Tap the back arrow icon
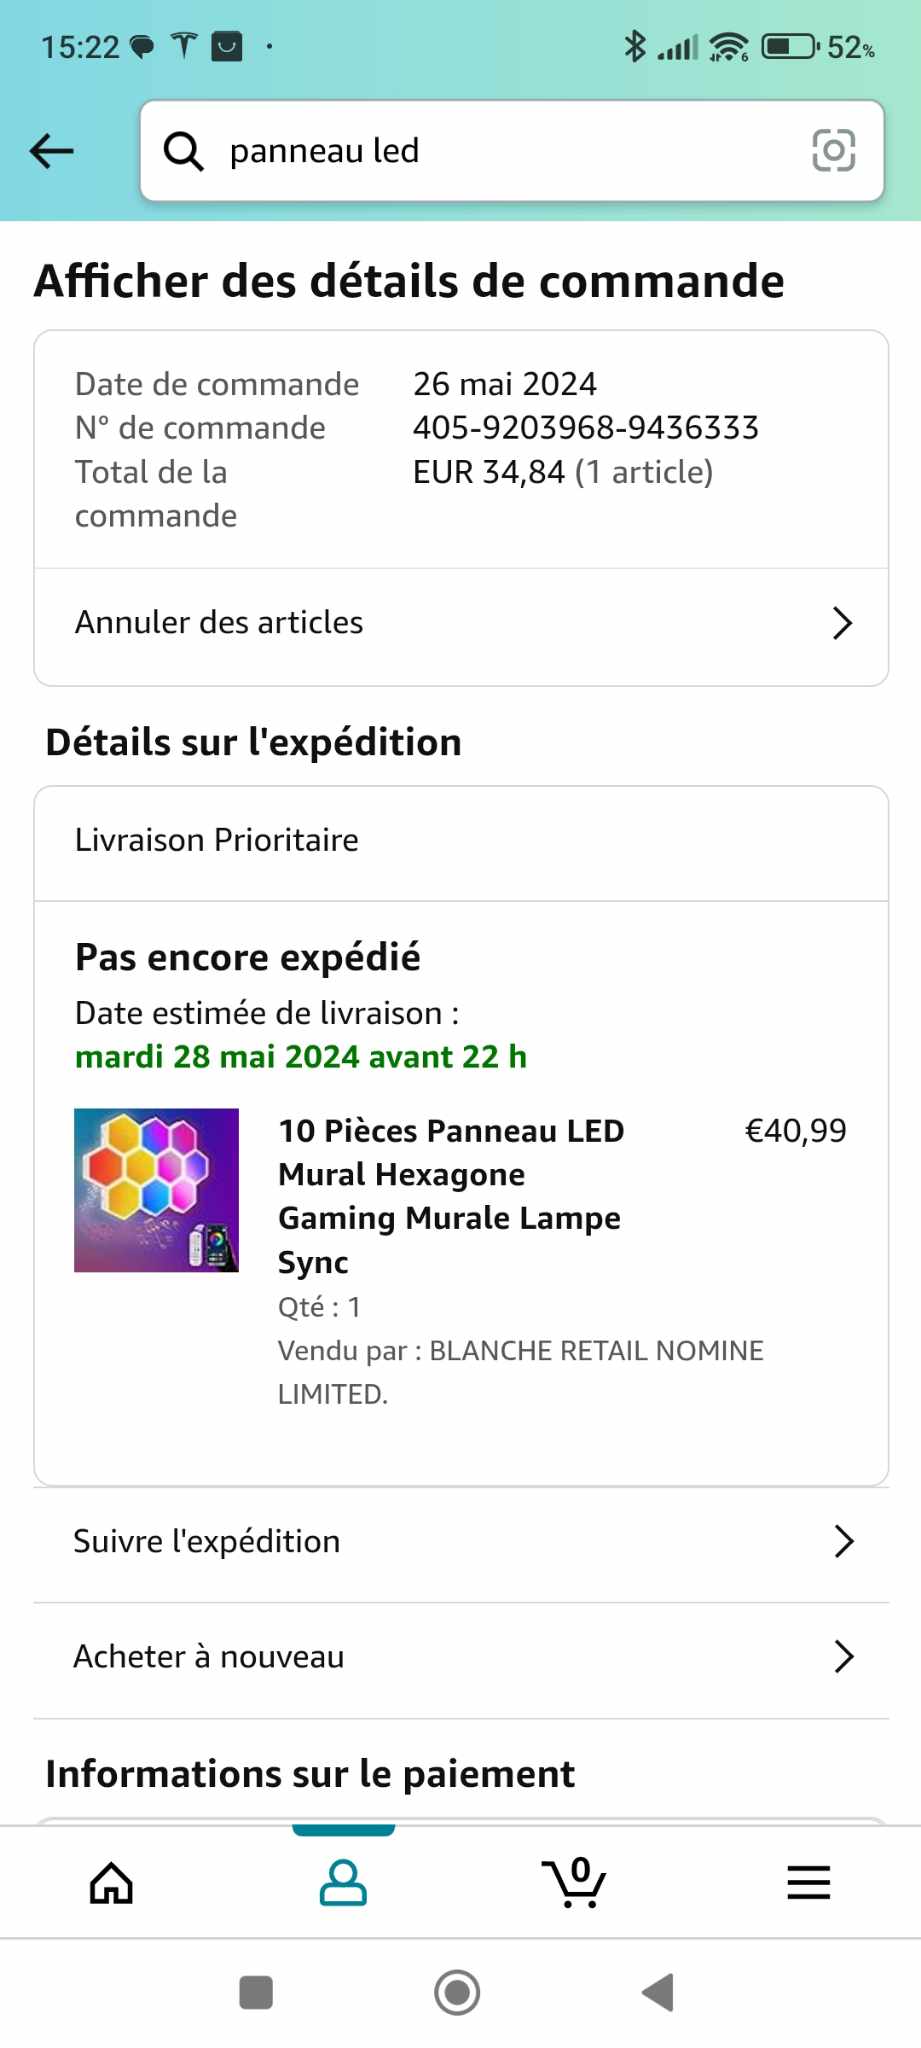 tap(52, 151)
